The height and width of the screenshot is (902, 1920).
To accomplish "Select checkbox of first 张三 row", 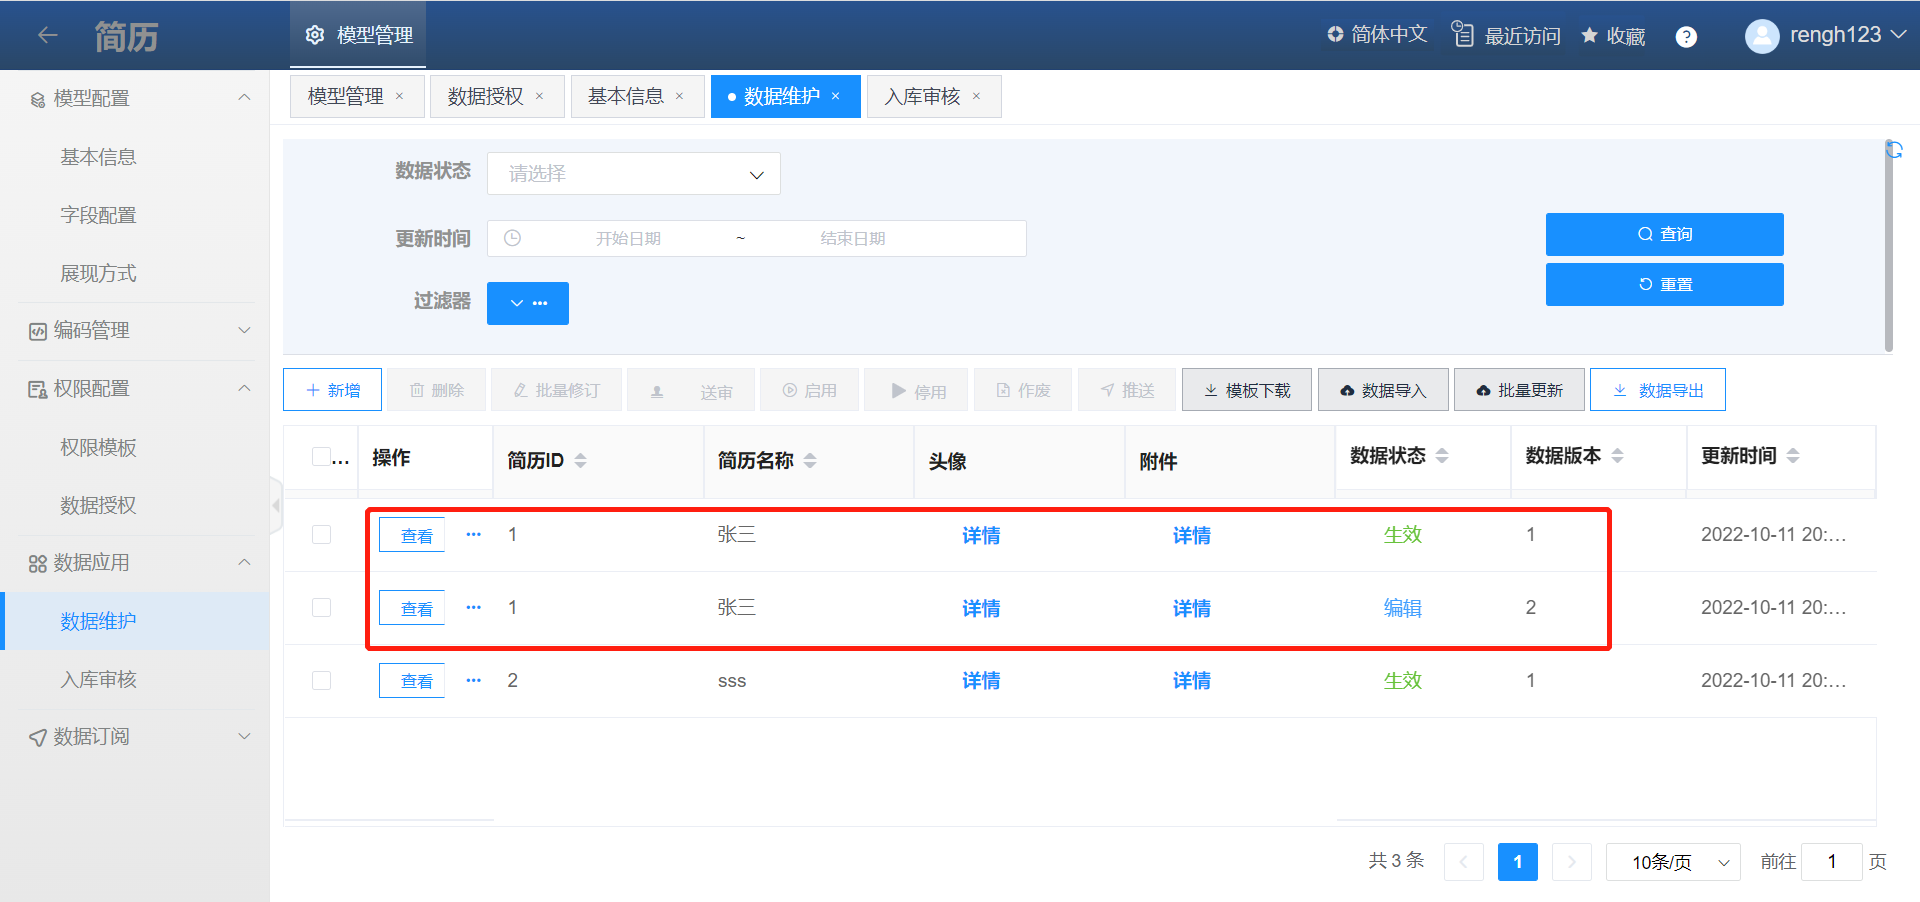I will pos(321,535).
